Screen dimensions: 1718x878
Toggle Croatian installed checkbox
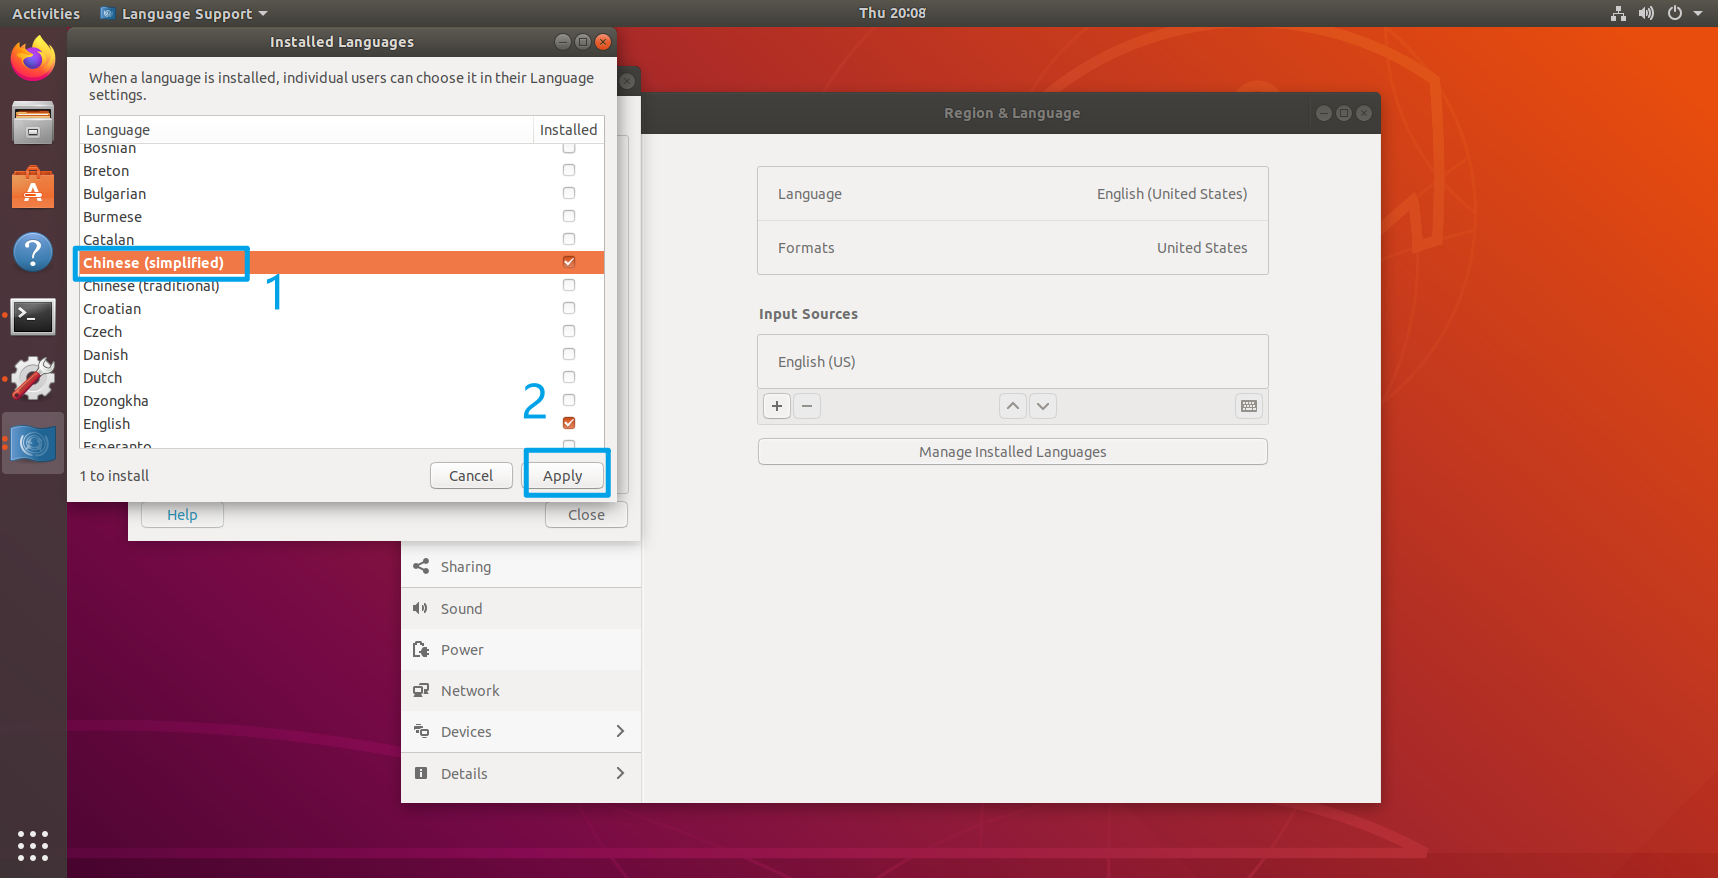pyautogui.click(x=569, y=308)
